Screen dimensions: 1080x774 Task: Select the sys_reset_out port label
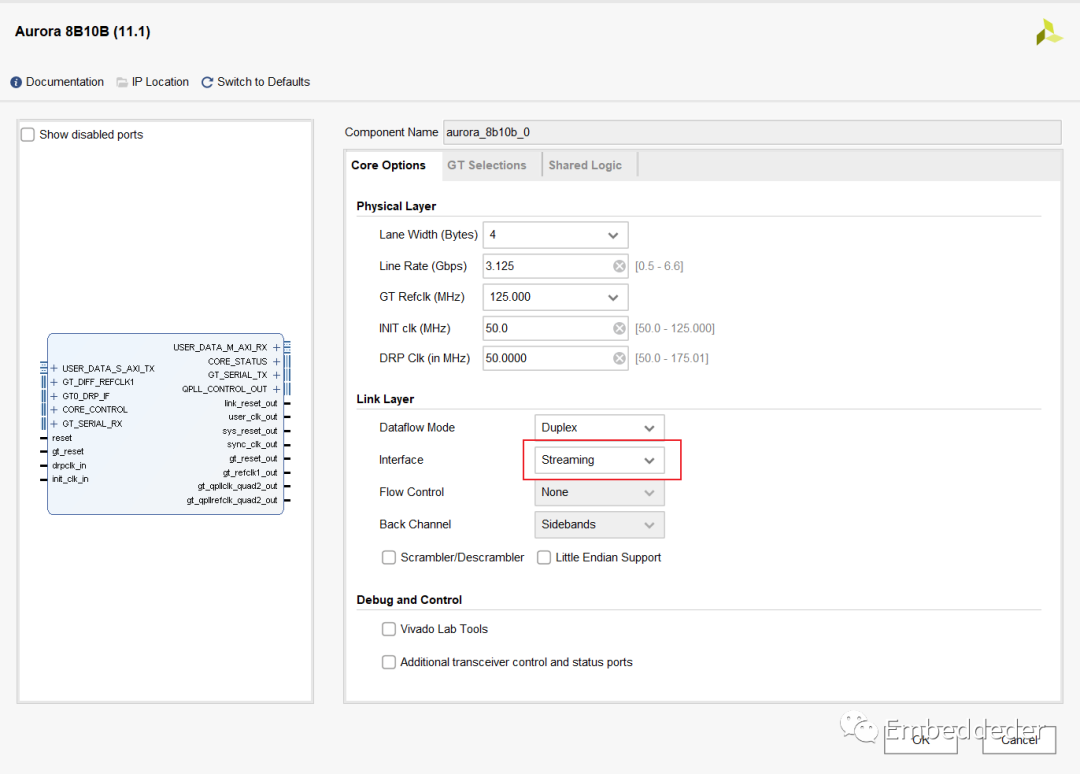click(x=249, y=431)
